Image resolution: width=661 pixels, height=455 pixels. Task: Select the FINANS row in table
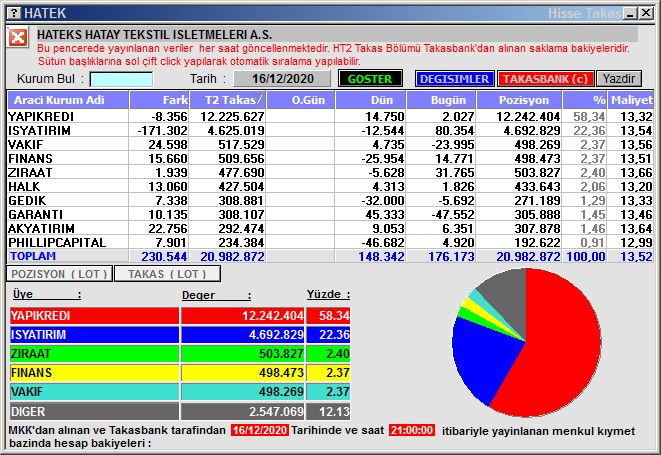tap(330, 158)
